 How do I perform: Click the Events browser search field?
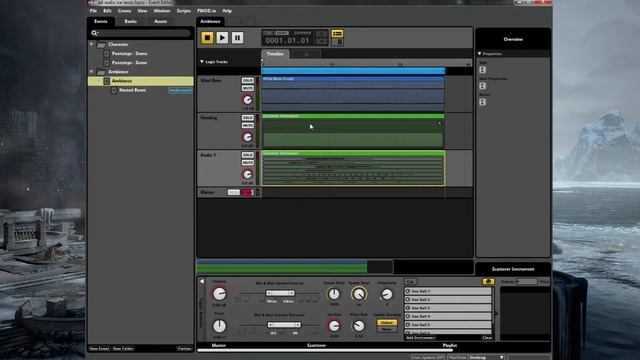(141, 33)
